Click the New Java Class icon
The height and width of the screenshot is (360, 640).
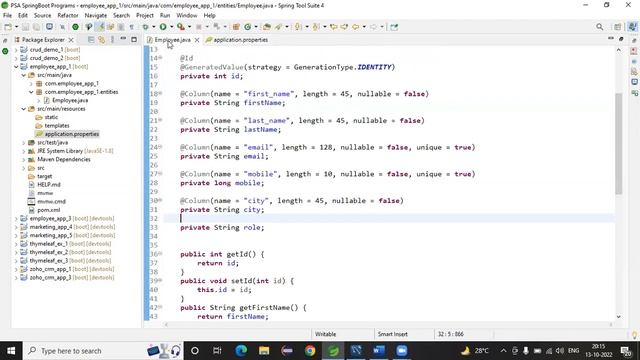[x=247, y=27]
